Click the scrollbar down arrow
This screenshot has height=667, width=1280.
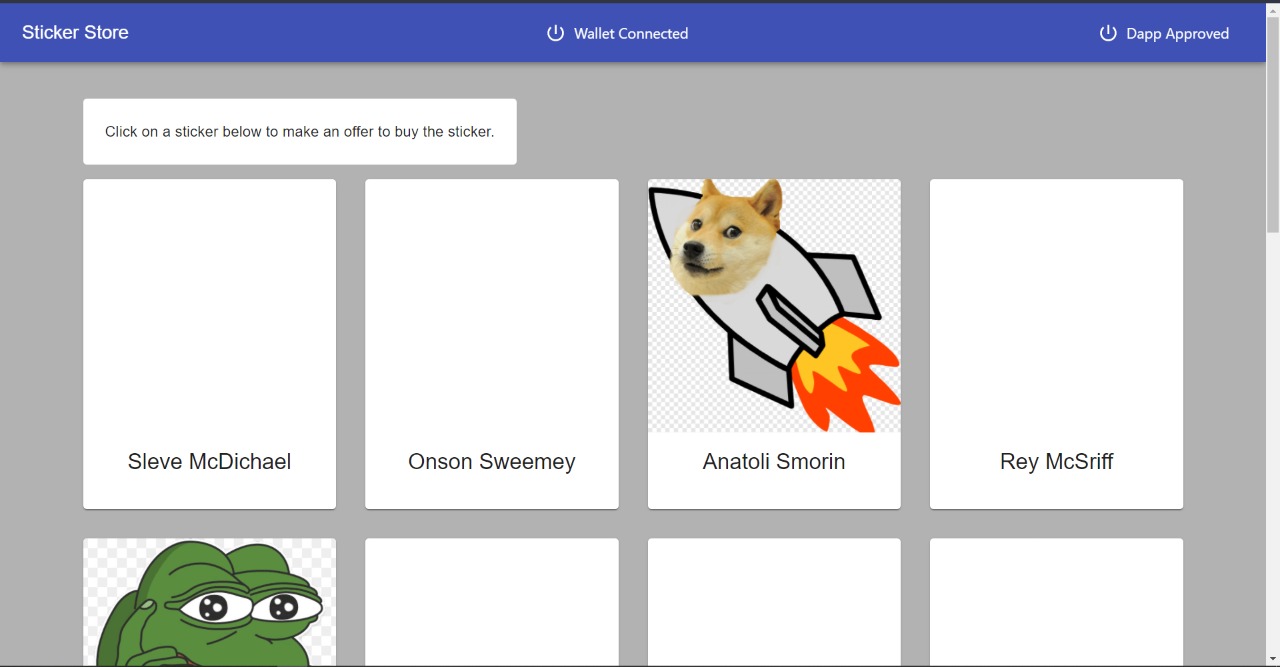[1273, 659]
